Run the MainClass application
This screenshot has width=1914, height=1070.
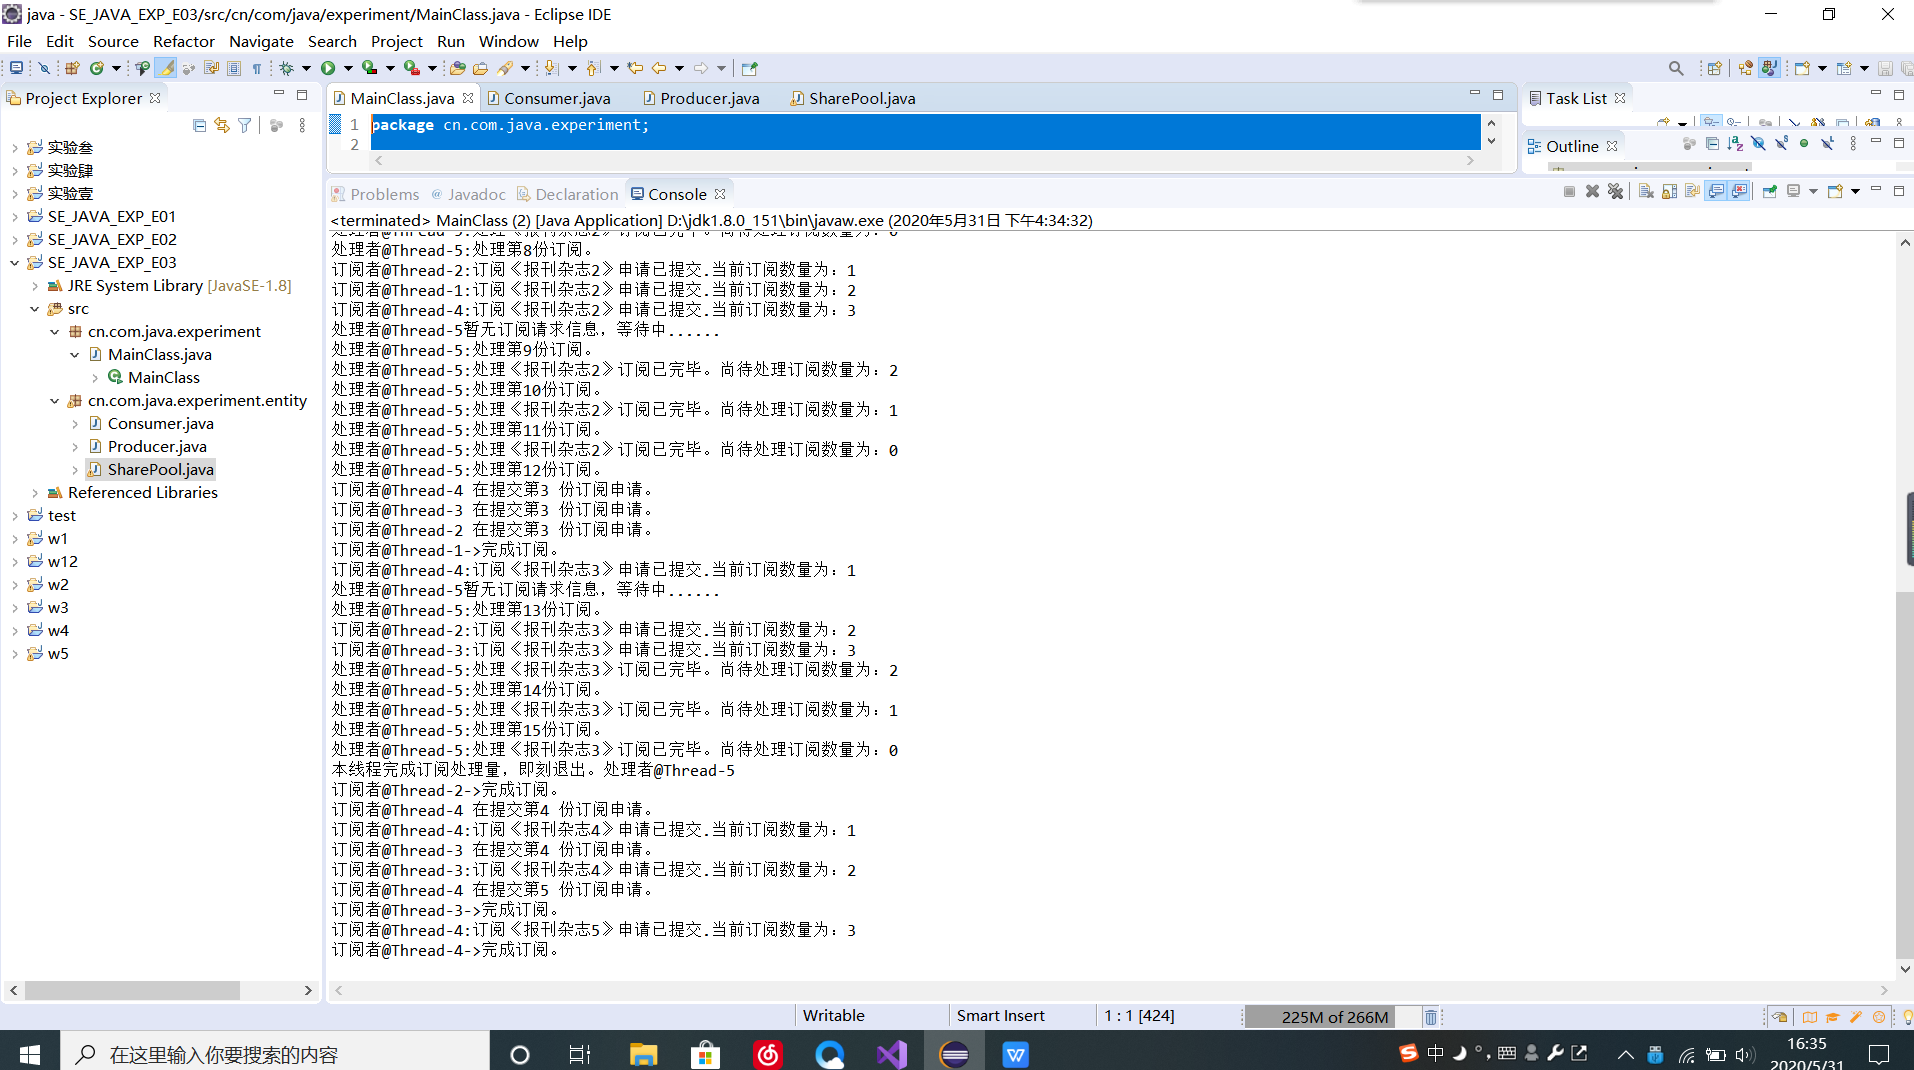(331, 67)
